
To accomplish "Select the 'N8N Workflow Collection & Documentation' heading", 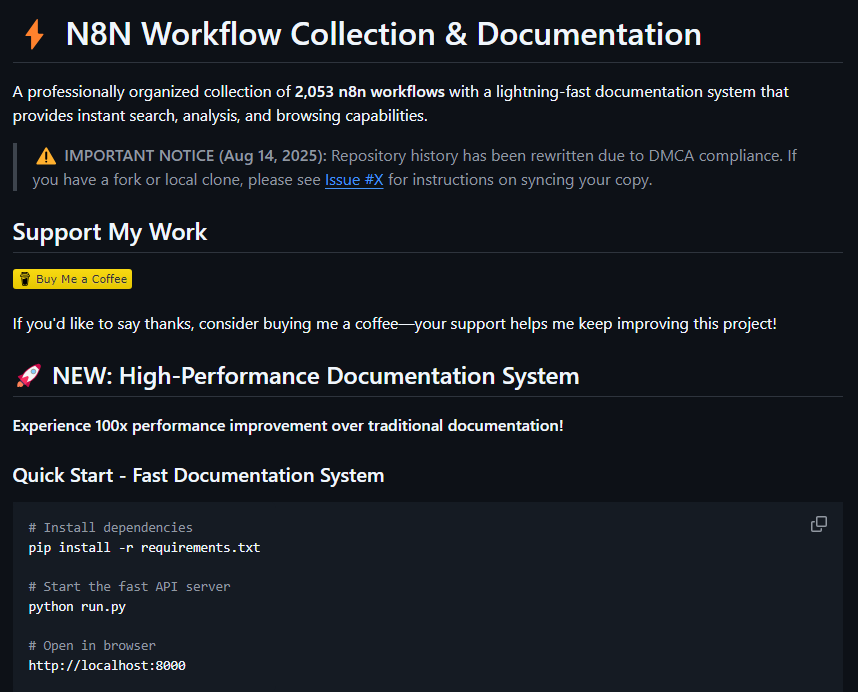I will click(383, 34).
